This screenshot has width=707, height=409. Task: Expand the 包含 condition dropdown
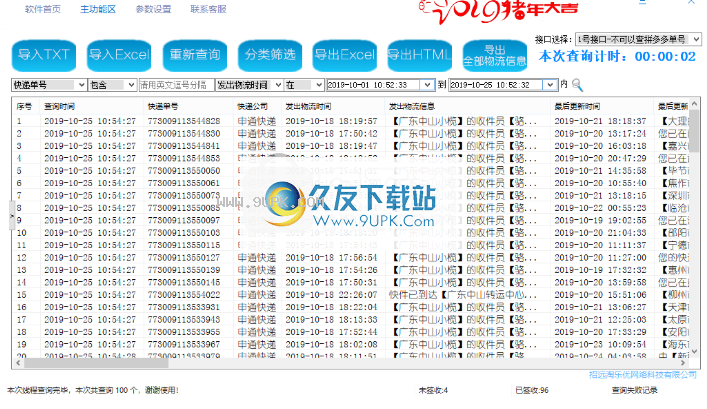point(131,85)
